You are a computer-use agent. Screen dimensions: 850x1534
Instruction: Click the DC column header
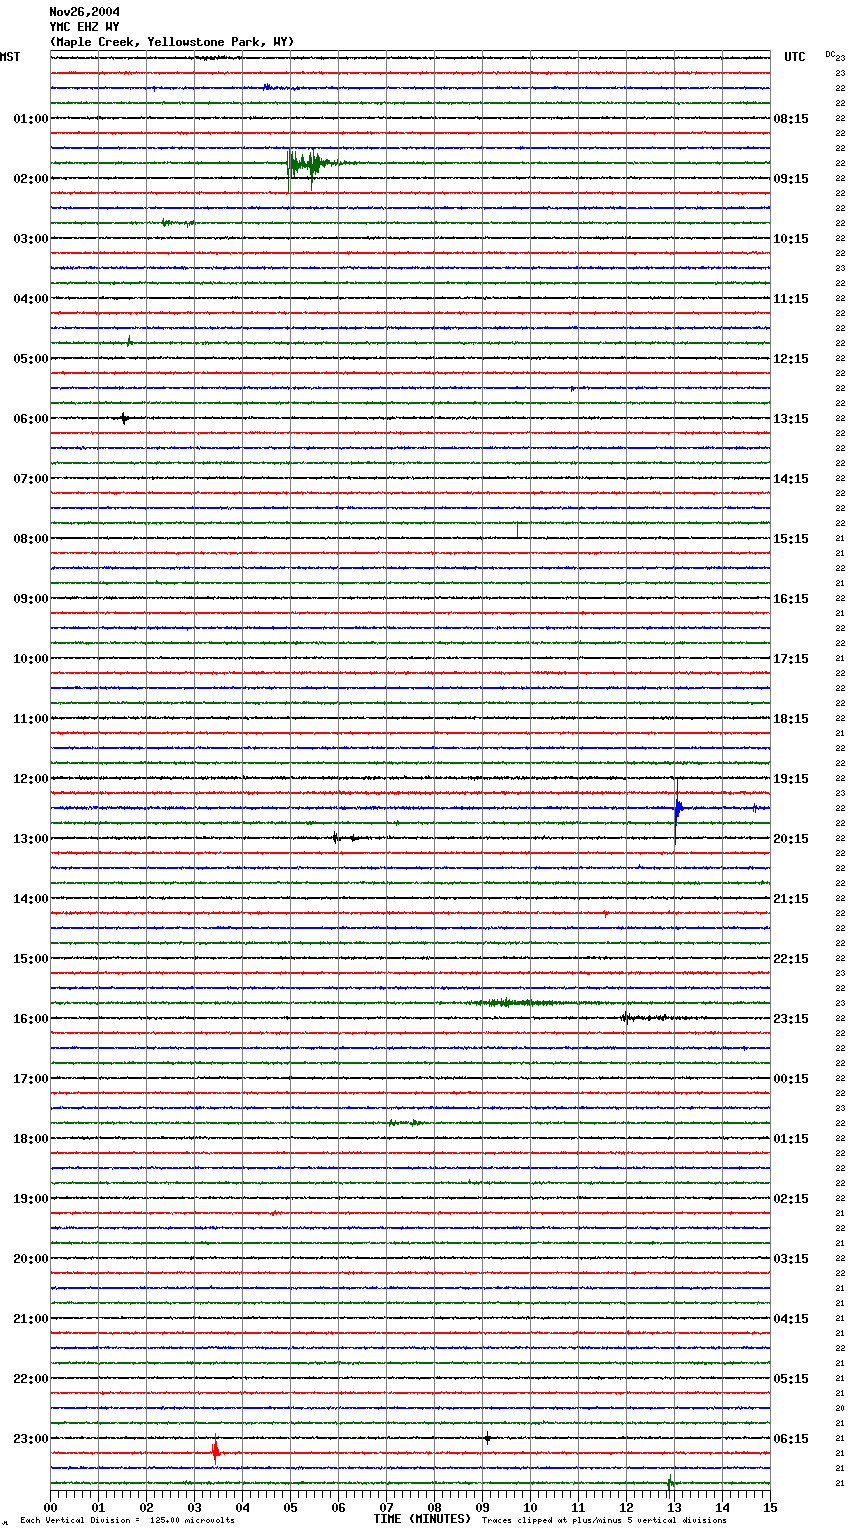830,54
